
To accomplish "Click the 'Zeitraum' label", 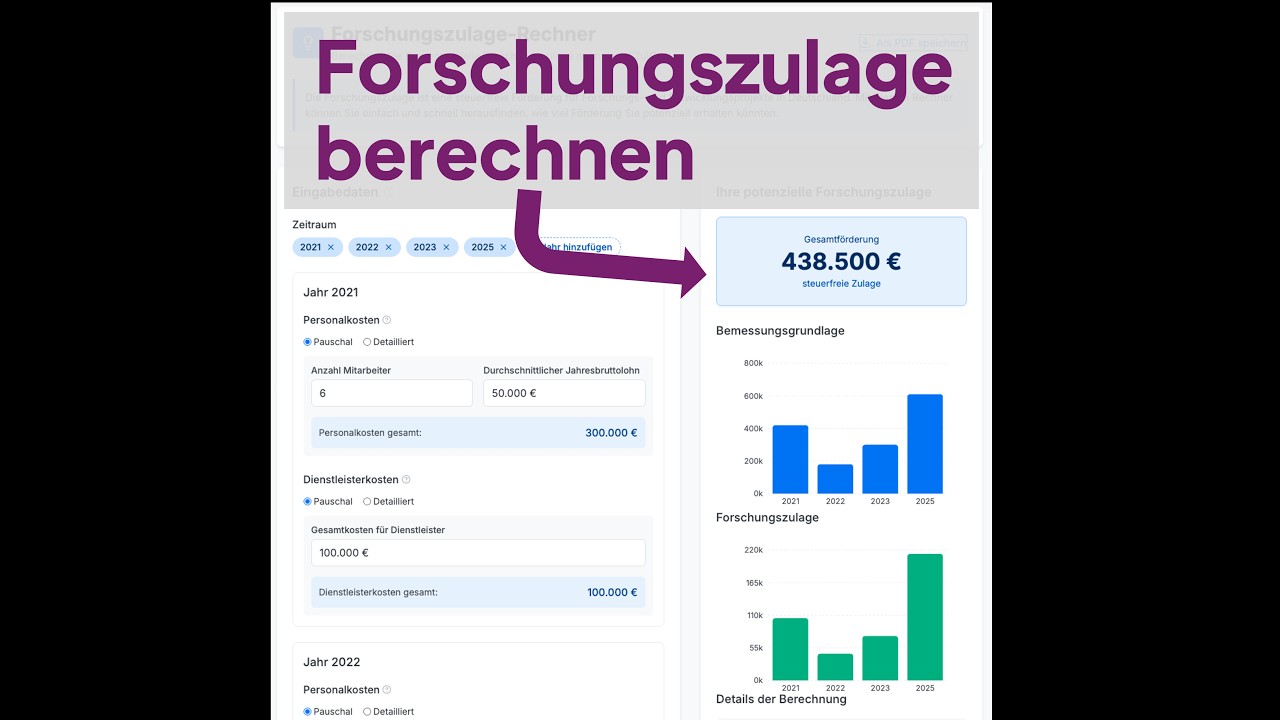I will (314, 225).
